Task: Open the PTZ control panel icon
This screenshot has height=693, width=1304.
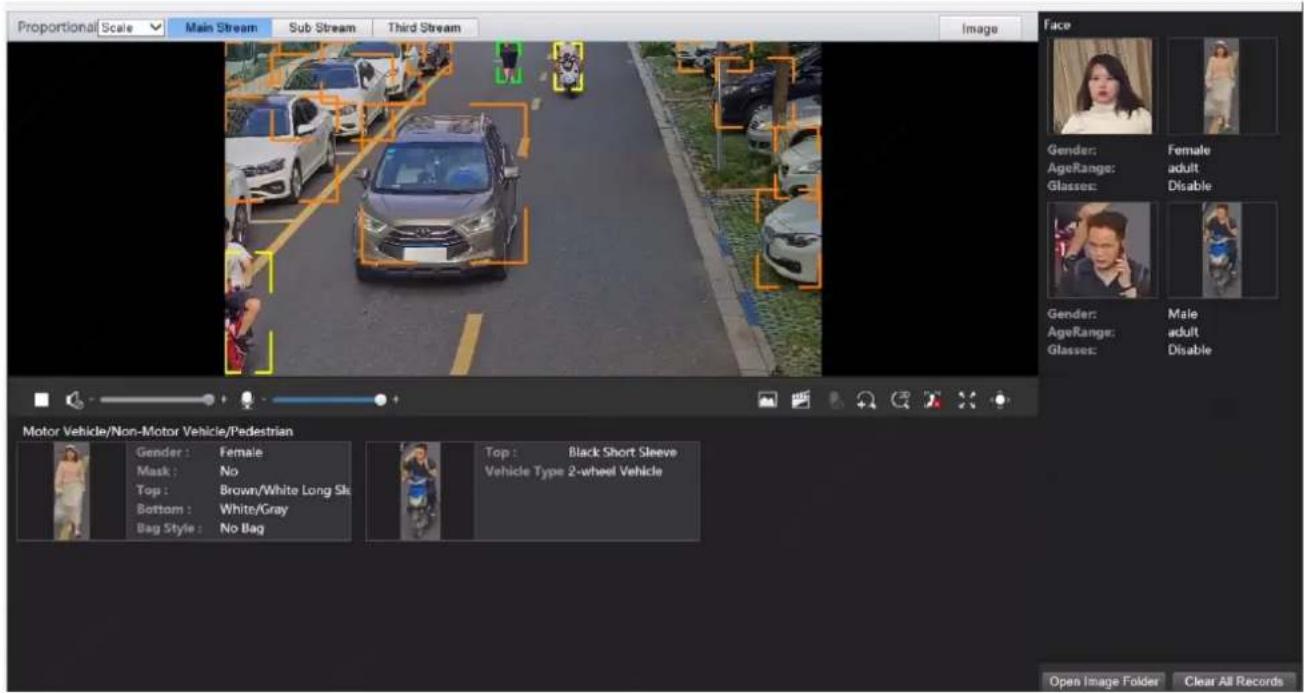Action: coord(999,399)
